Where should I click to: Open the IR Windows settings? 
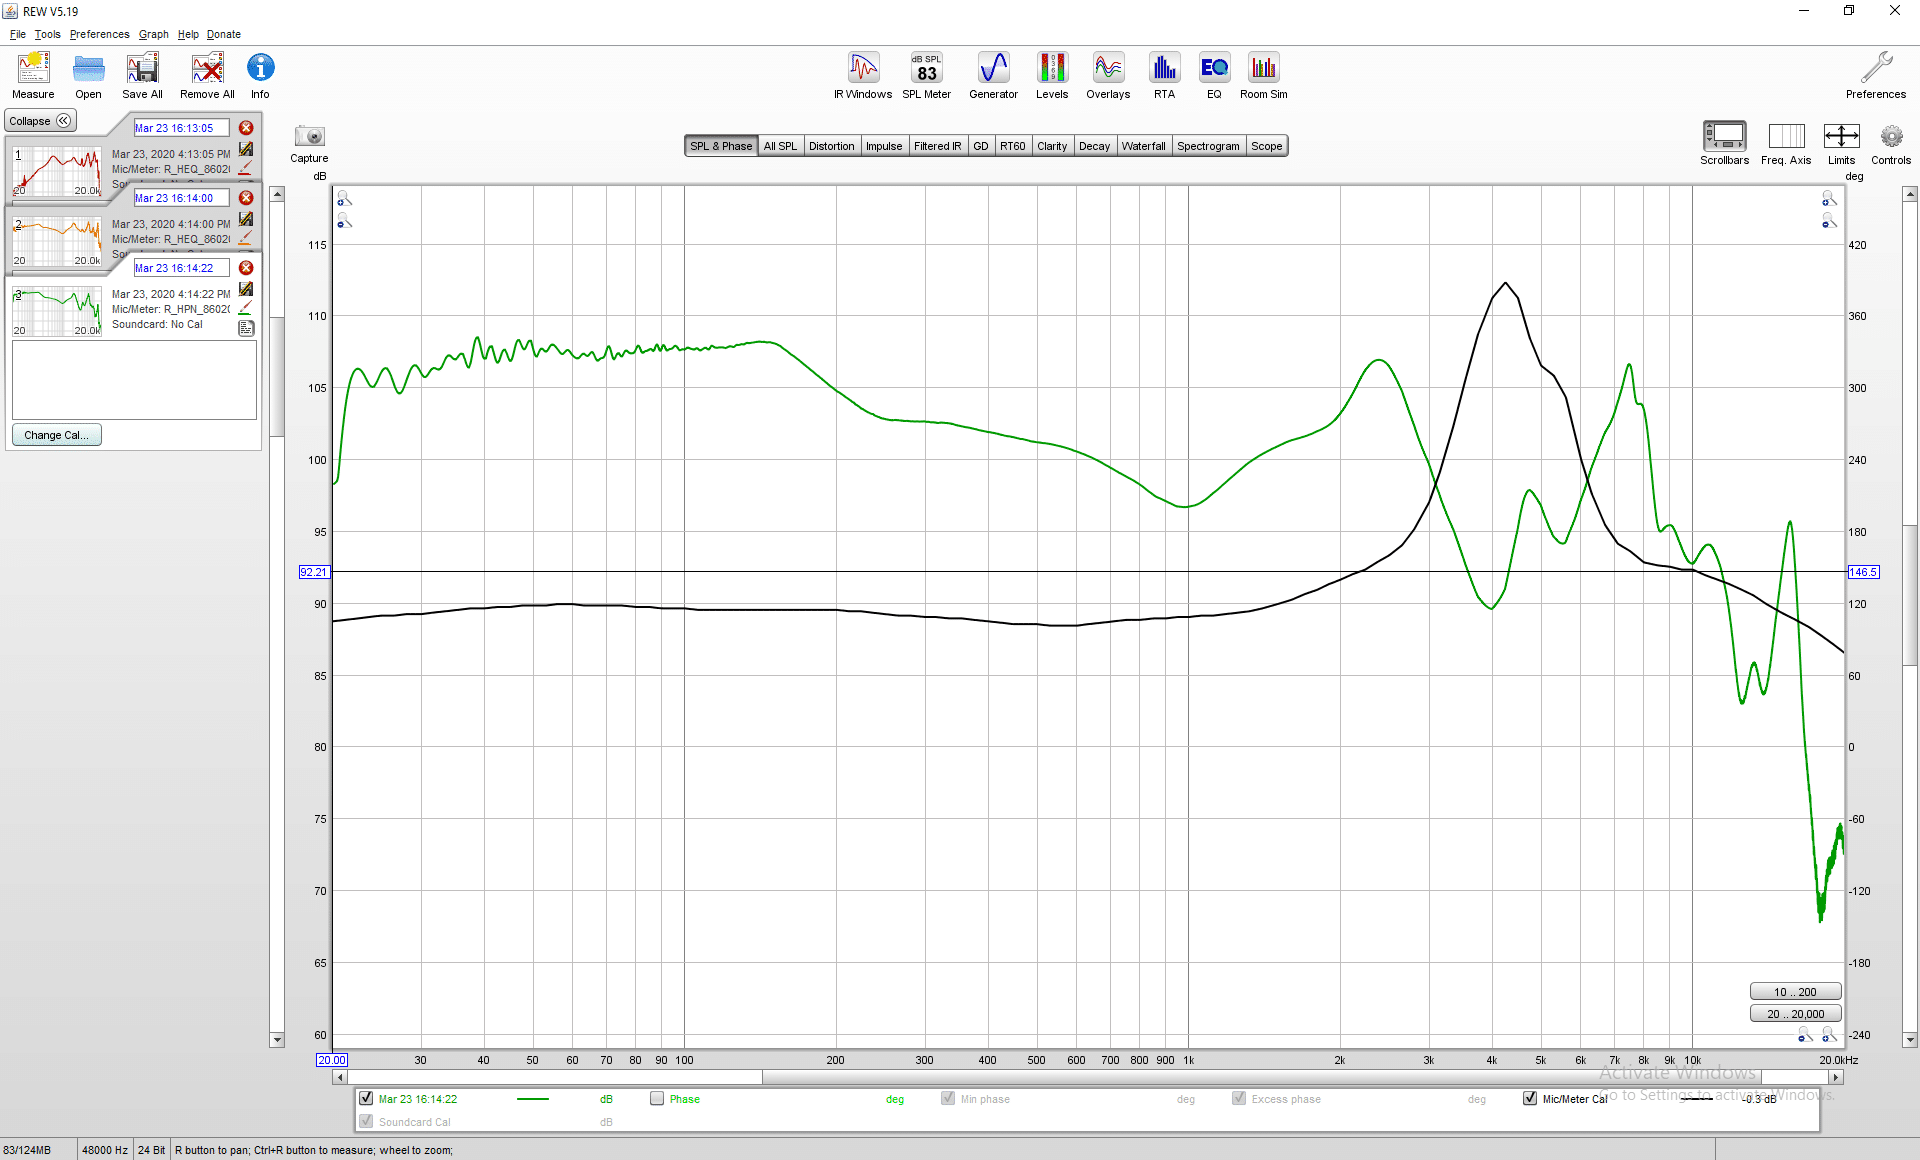tap(863, 75)
